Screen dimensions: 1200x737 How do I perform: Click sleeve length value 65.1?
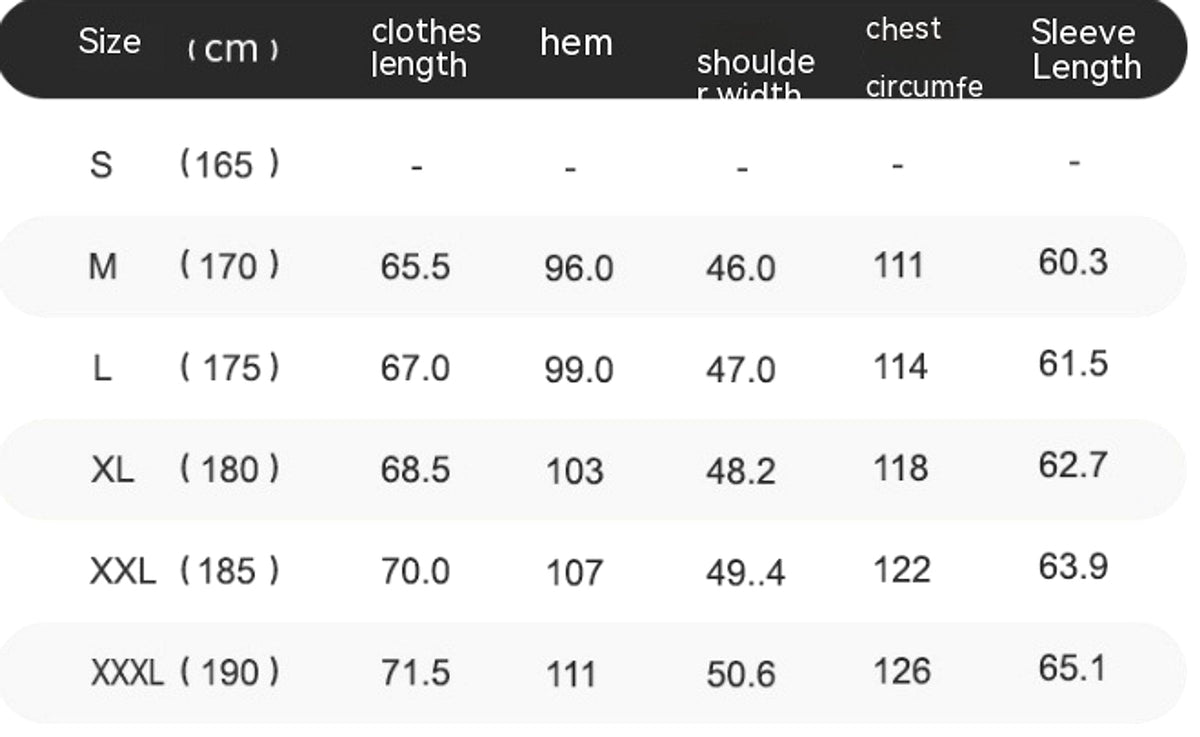click(x=1073, y=667)
